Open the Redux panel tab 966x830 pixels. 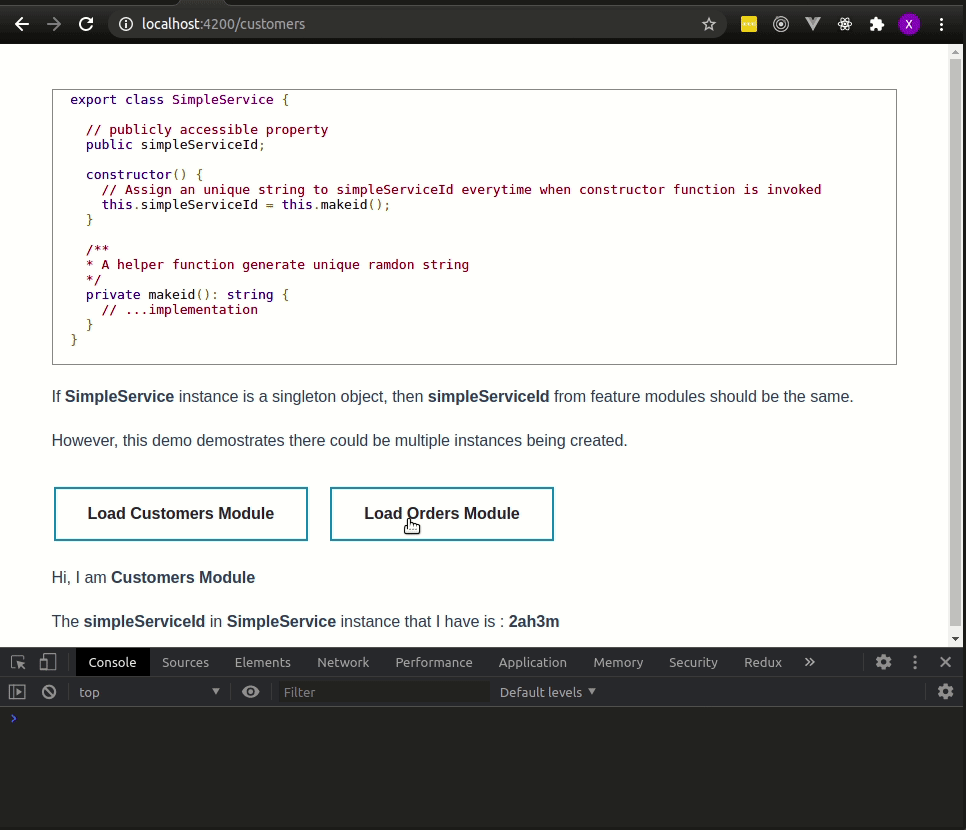[762, 662]
